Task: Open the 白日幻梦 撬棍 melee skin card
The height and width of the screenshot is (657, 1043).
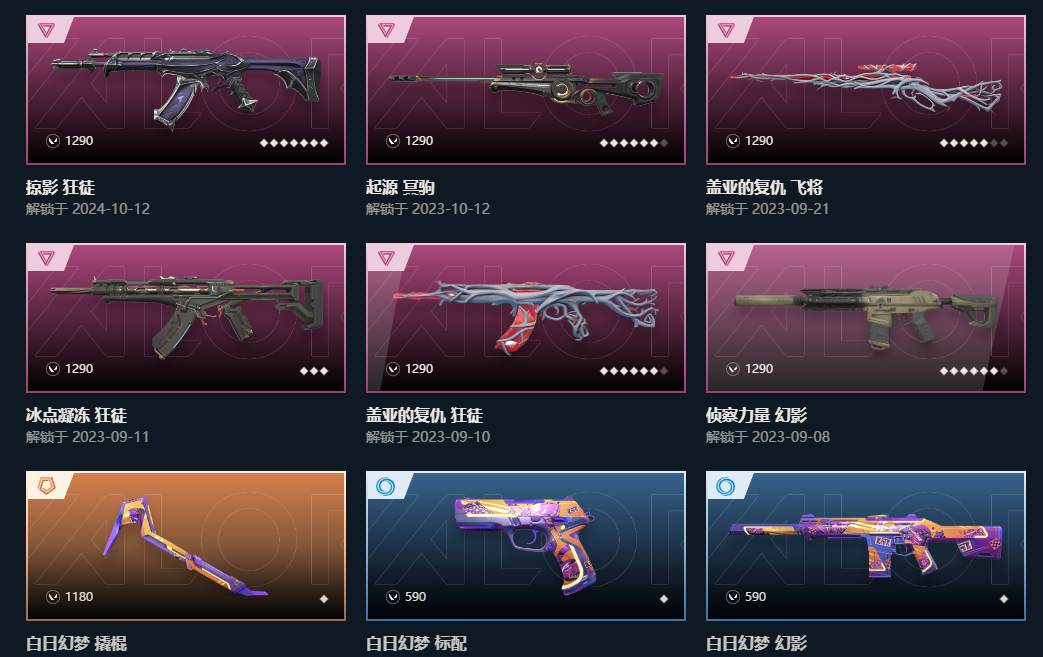Action: pos(186,546)
